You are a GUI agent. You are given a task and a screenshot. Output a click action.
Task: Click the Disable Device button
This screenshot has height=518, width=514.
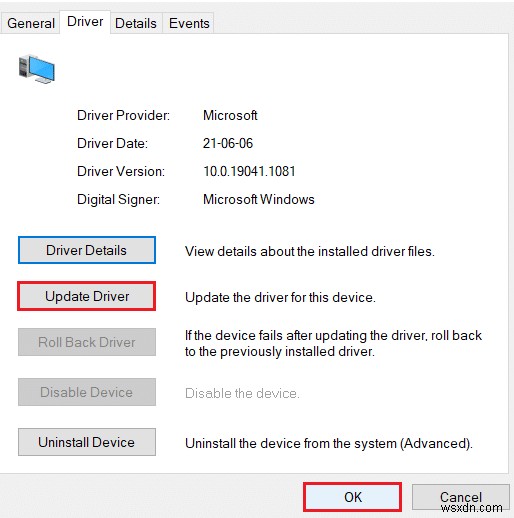point(87,392)
